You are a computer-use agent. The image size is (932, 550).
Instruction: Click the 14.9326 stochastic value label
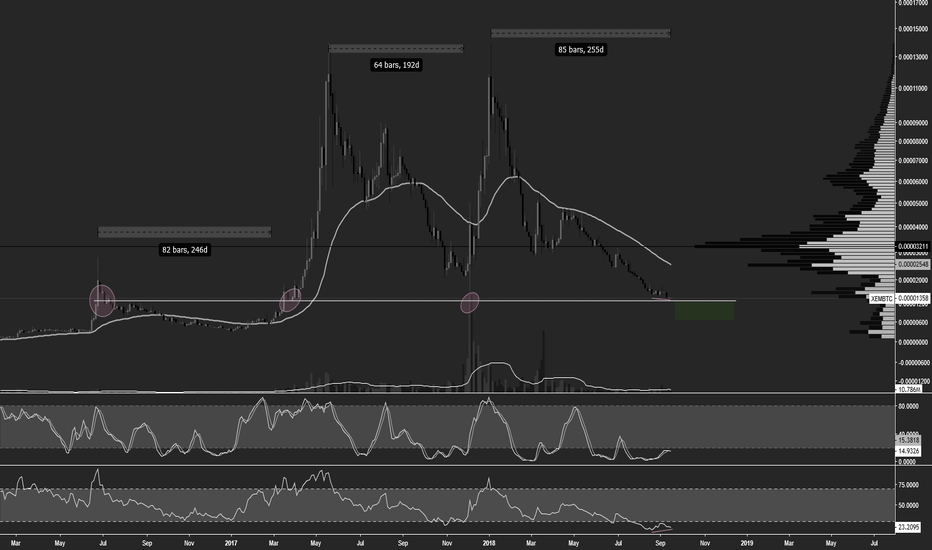pyautogui.click(x=909, y=451)
